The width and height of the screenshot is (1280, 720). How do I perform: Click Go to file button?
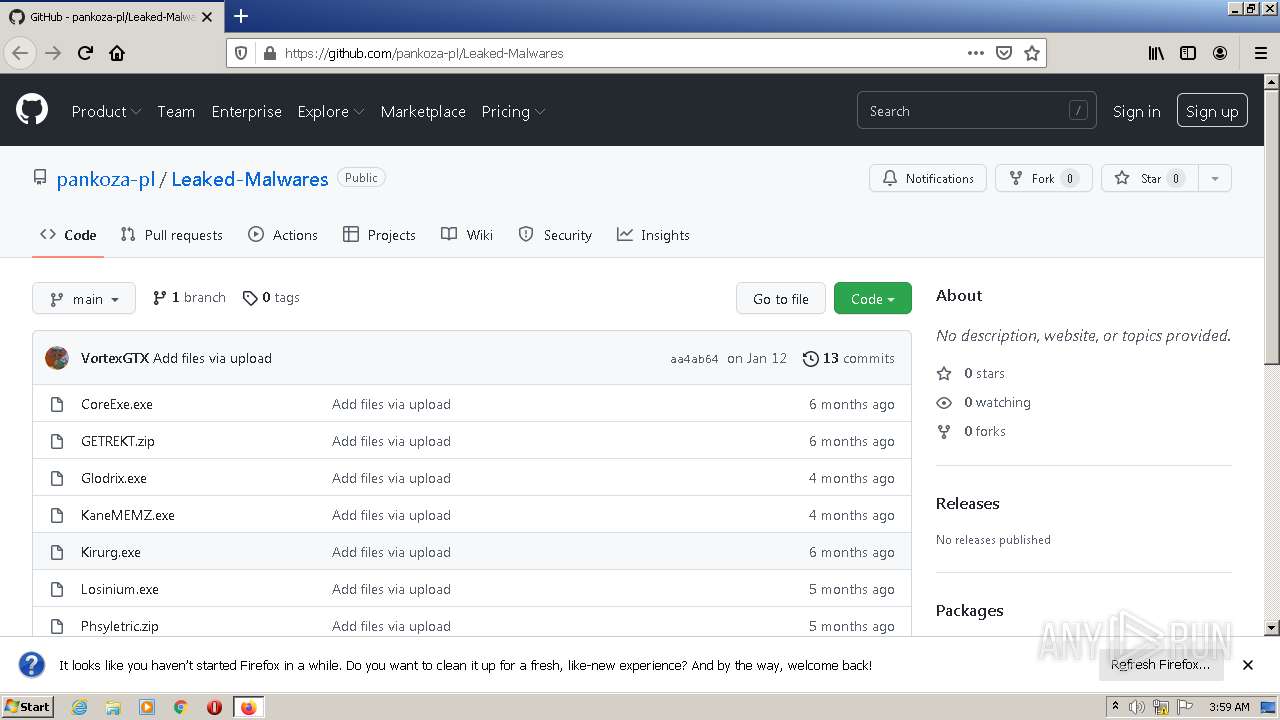click(x=781, y=298)
